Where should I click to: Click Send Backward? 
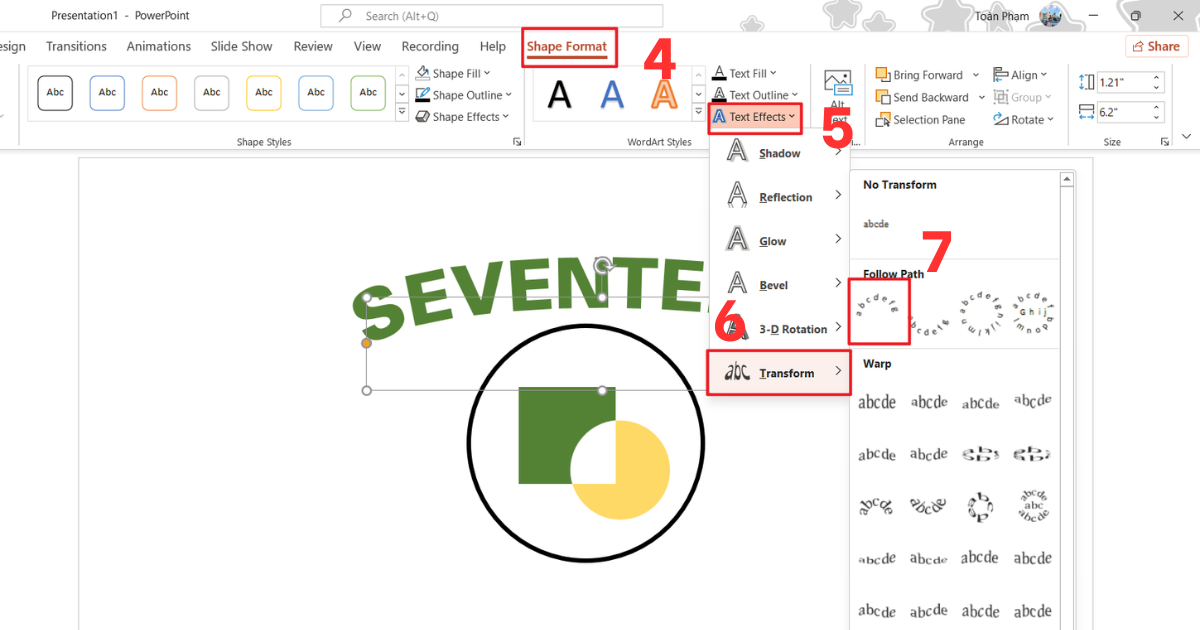(x=922, y=97)
